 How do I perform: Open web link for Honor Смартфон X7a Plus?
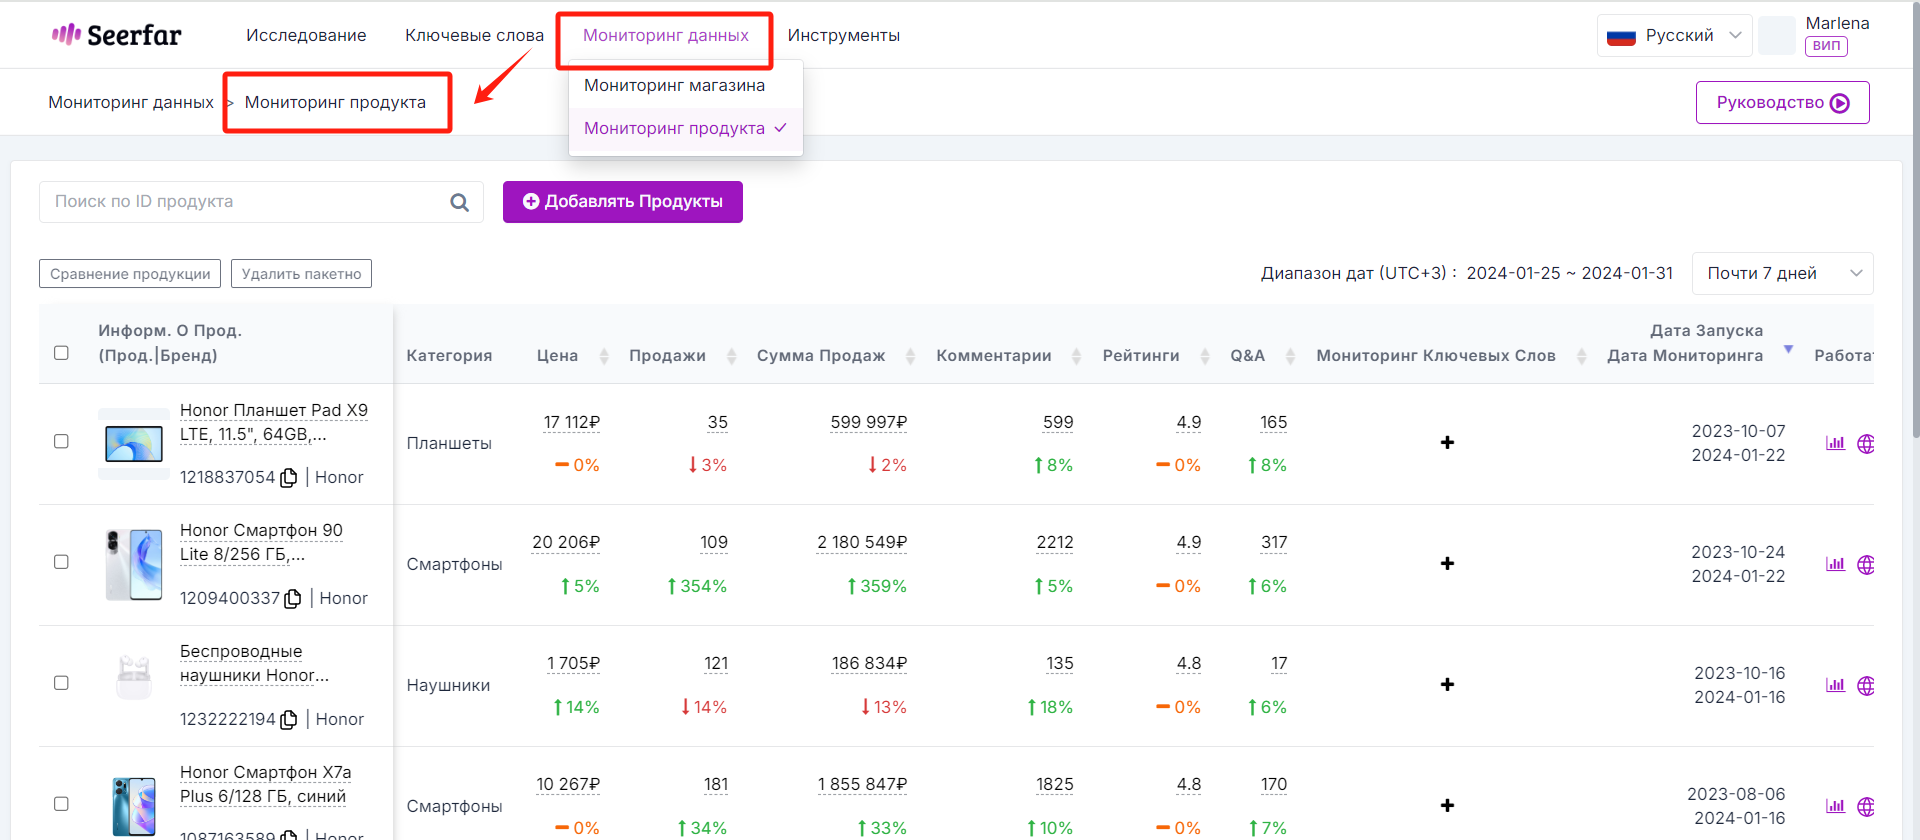pyautogui.click(x=1866, y=807)
